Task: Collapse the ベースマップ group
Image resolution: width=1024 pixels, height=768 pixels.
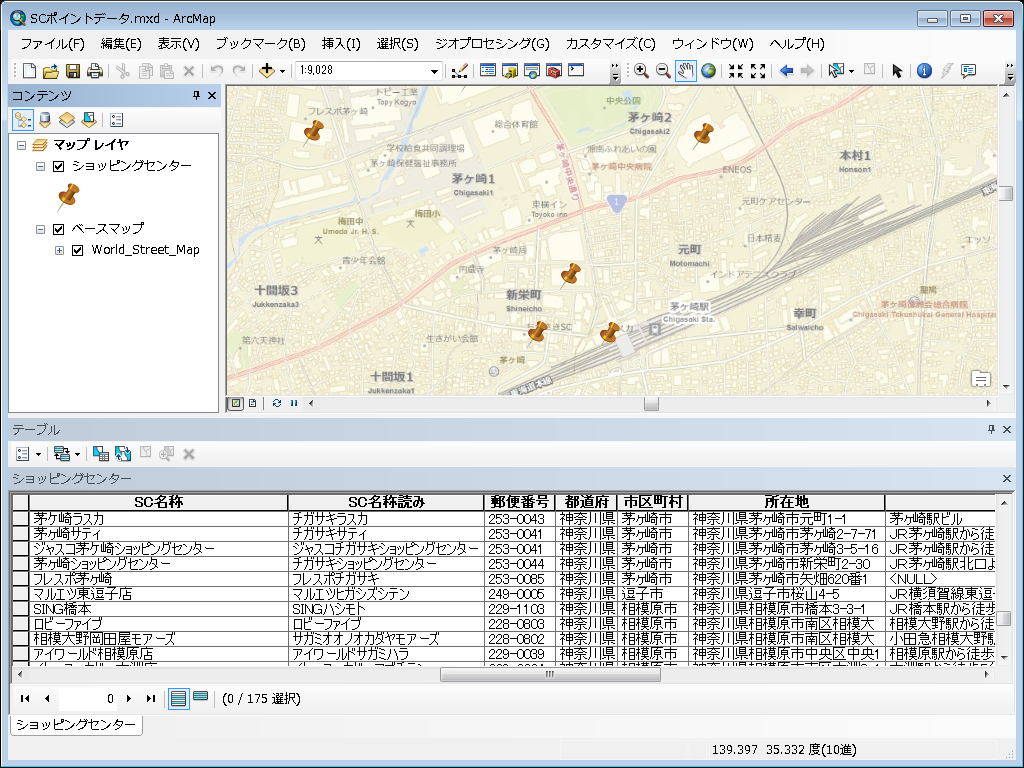Action: pos(40,229)
